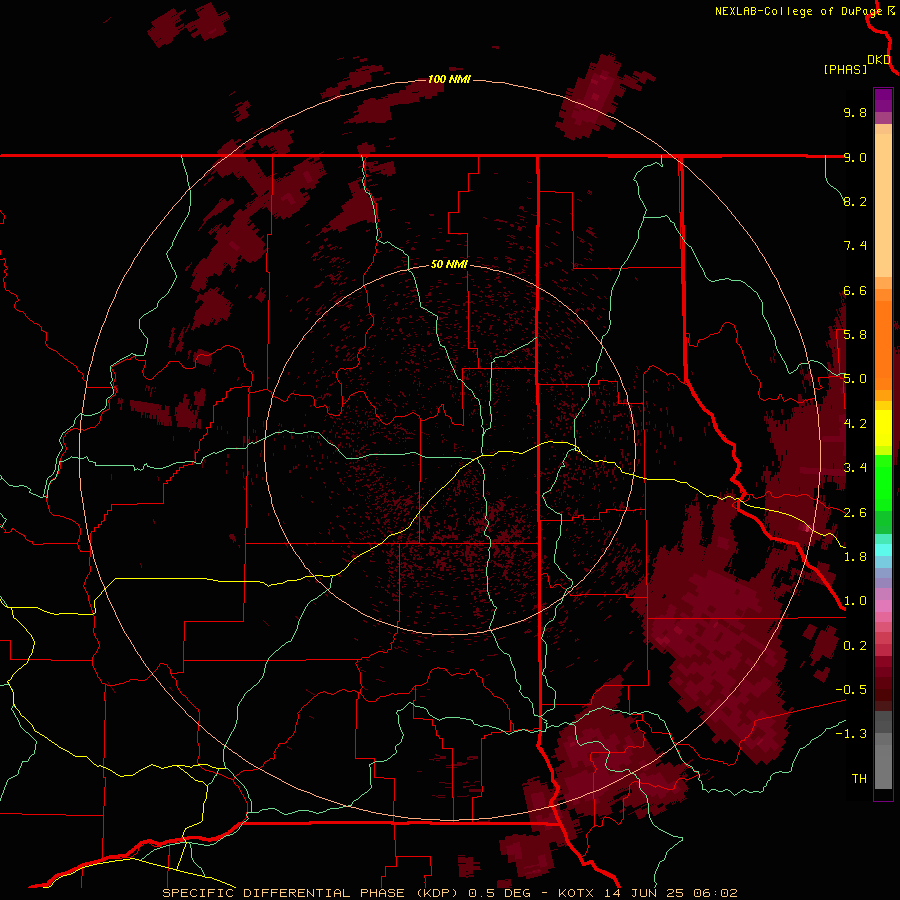Click the 0.2 legend value
Screen dimensions: 900x900
[855, 646]
